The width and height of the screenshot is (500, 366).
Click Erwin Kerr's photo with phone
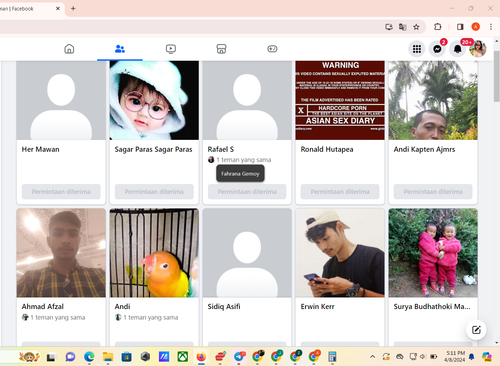click(340, 253)
